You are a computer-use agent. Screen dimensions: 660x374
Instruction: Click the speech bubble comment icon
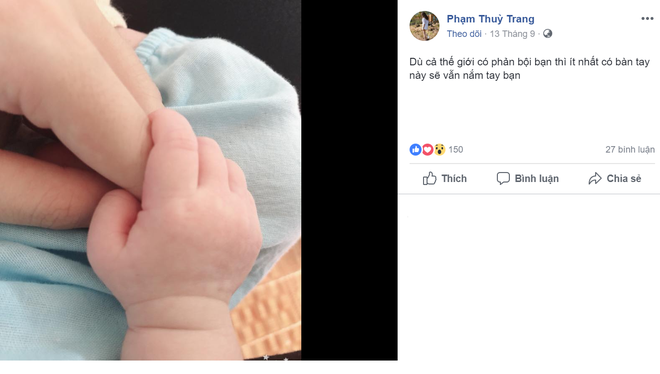tap(503, 178)
